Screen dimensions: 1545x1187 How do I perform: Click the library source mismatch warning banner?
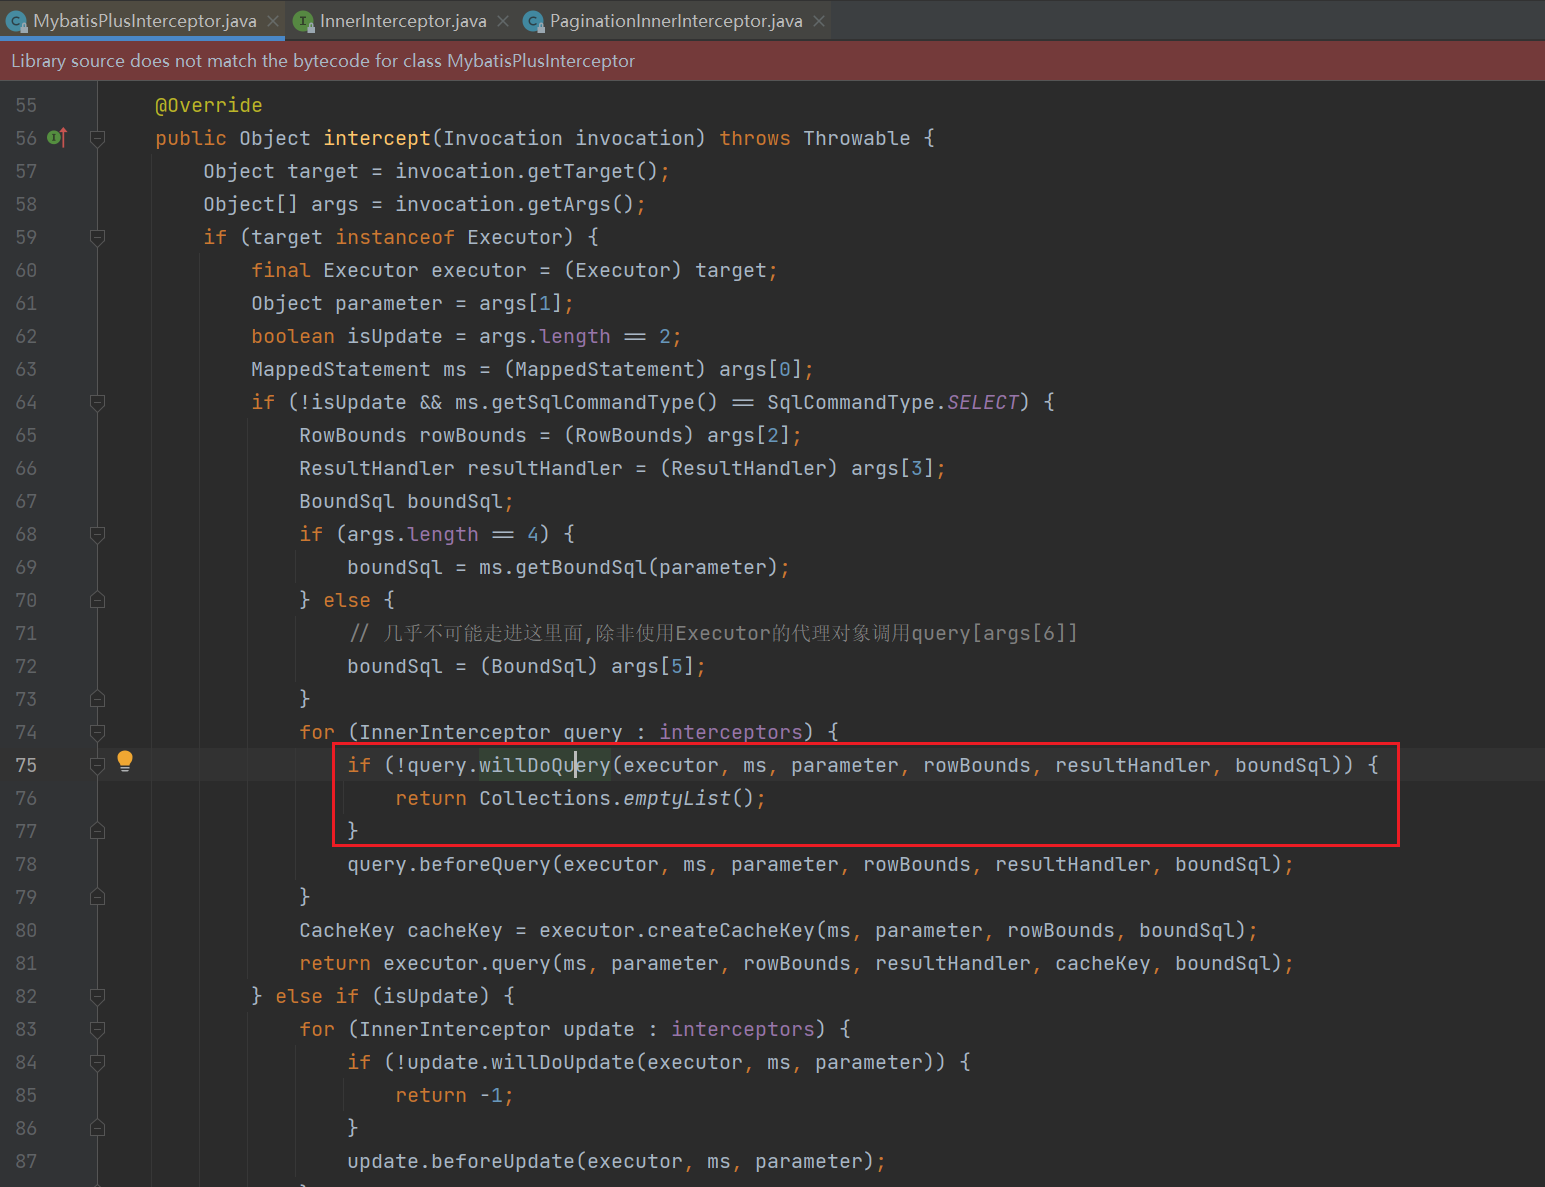(x=323, y=61)
